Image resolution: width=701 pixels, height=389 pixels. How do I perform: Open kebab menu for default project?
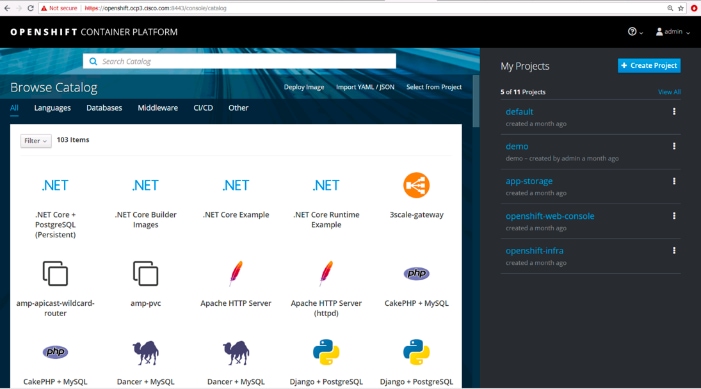point(674,111)
